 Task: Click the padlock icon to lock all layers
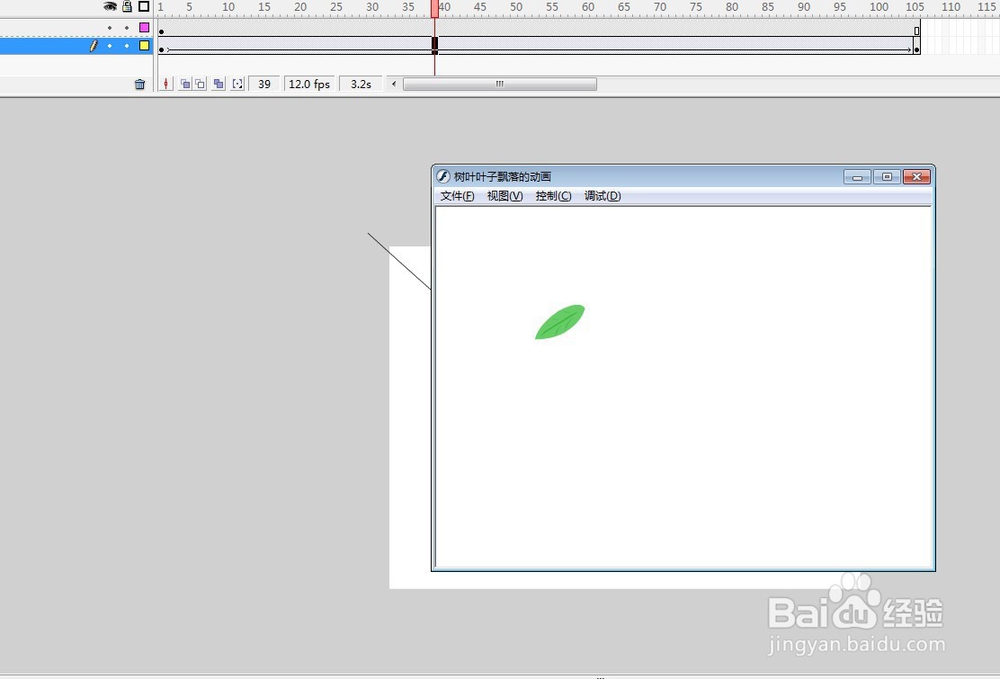(x=127, y=6)
